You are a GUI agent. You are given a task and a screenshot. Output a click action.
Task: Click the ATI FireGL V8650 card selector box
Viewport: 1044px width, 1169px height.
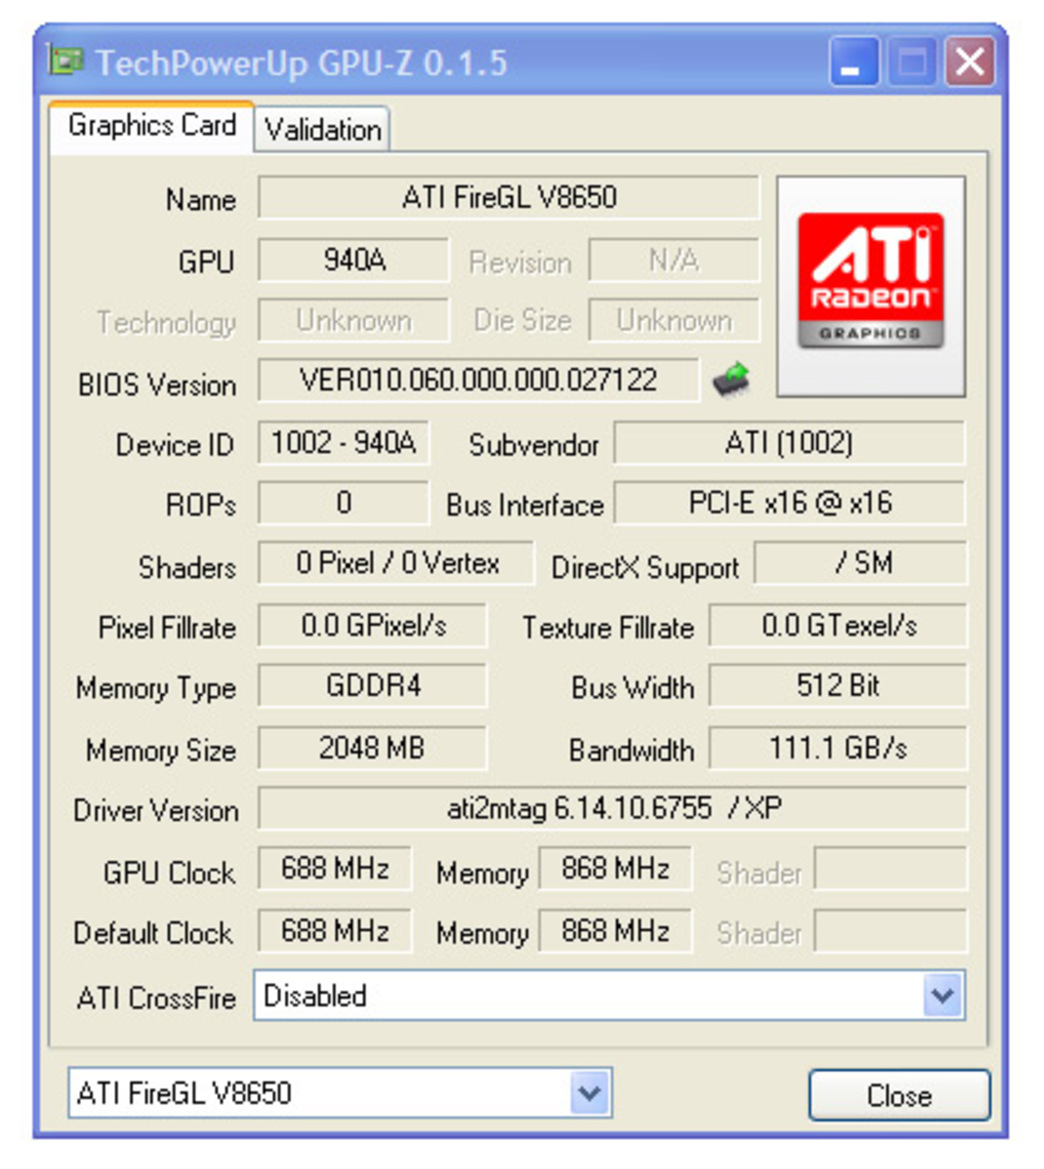(340, 1093)
